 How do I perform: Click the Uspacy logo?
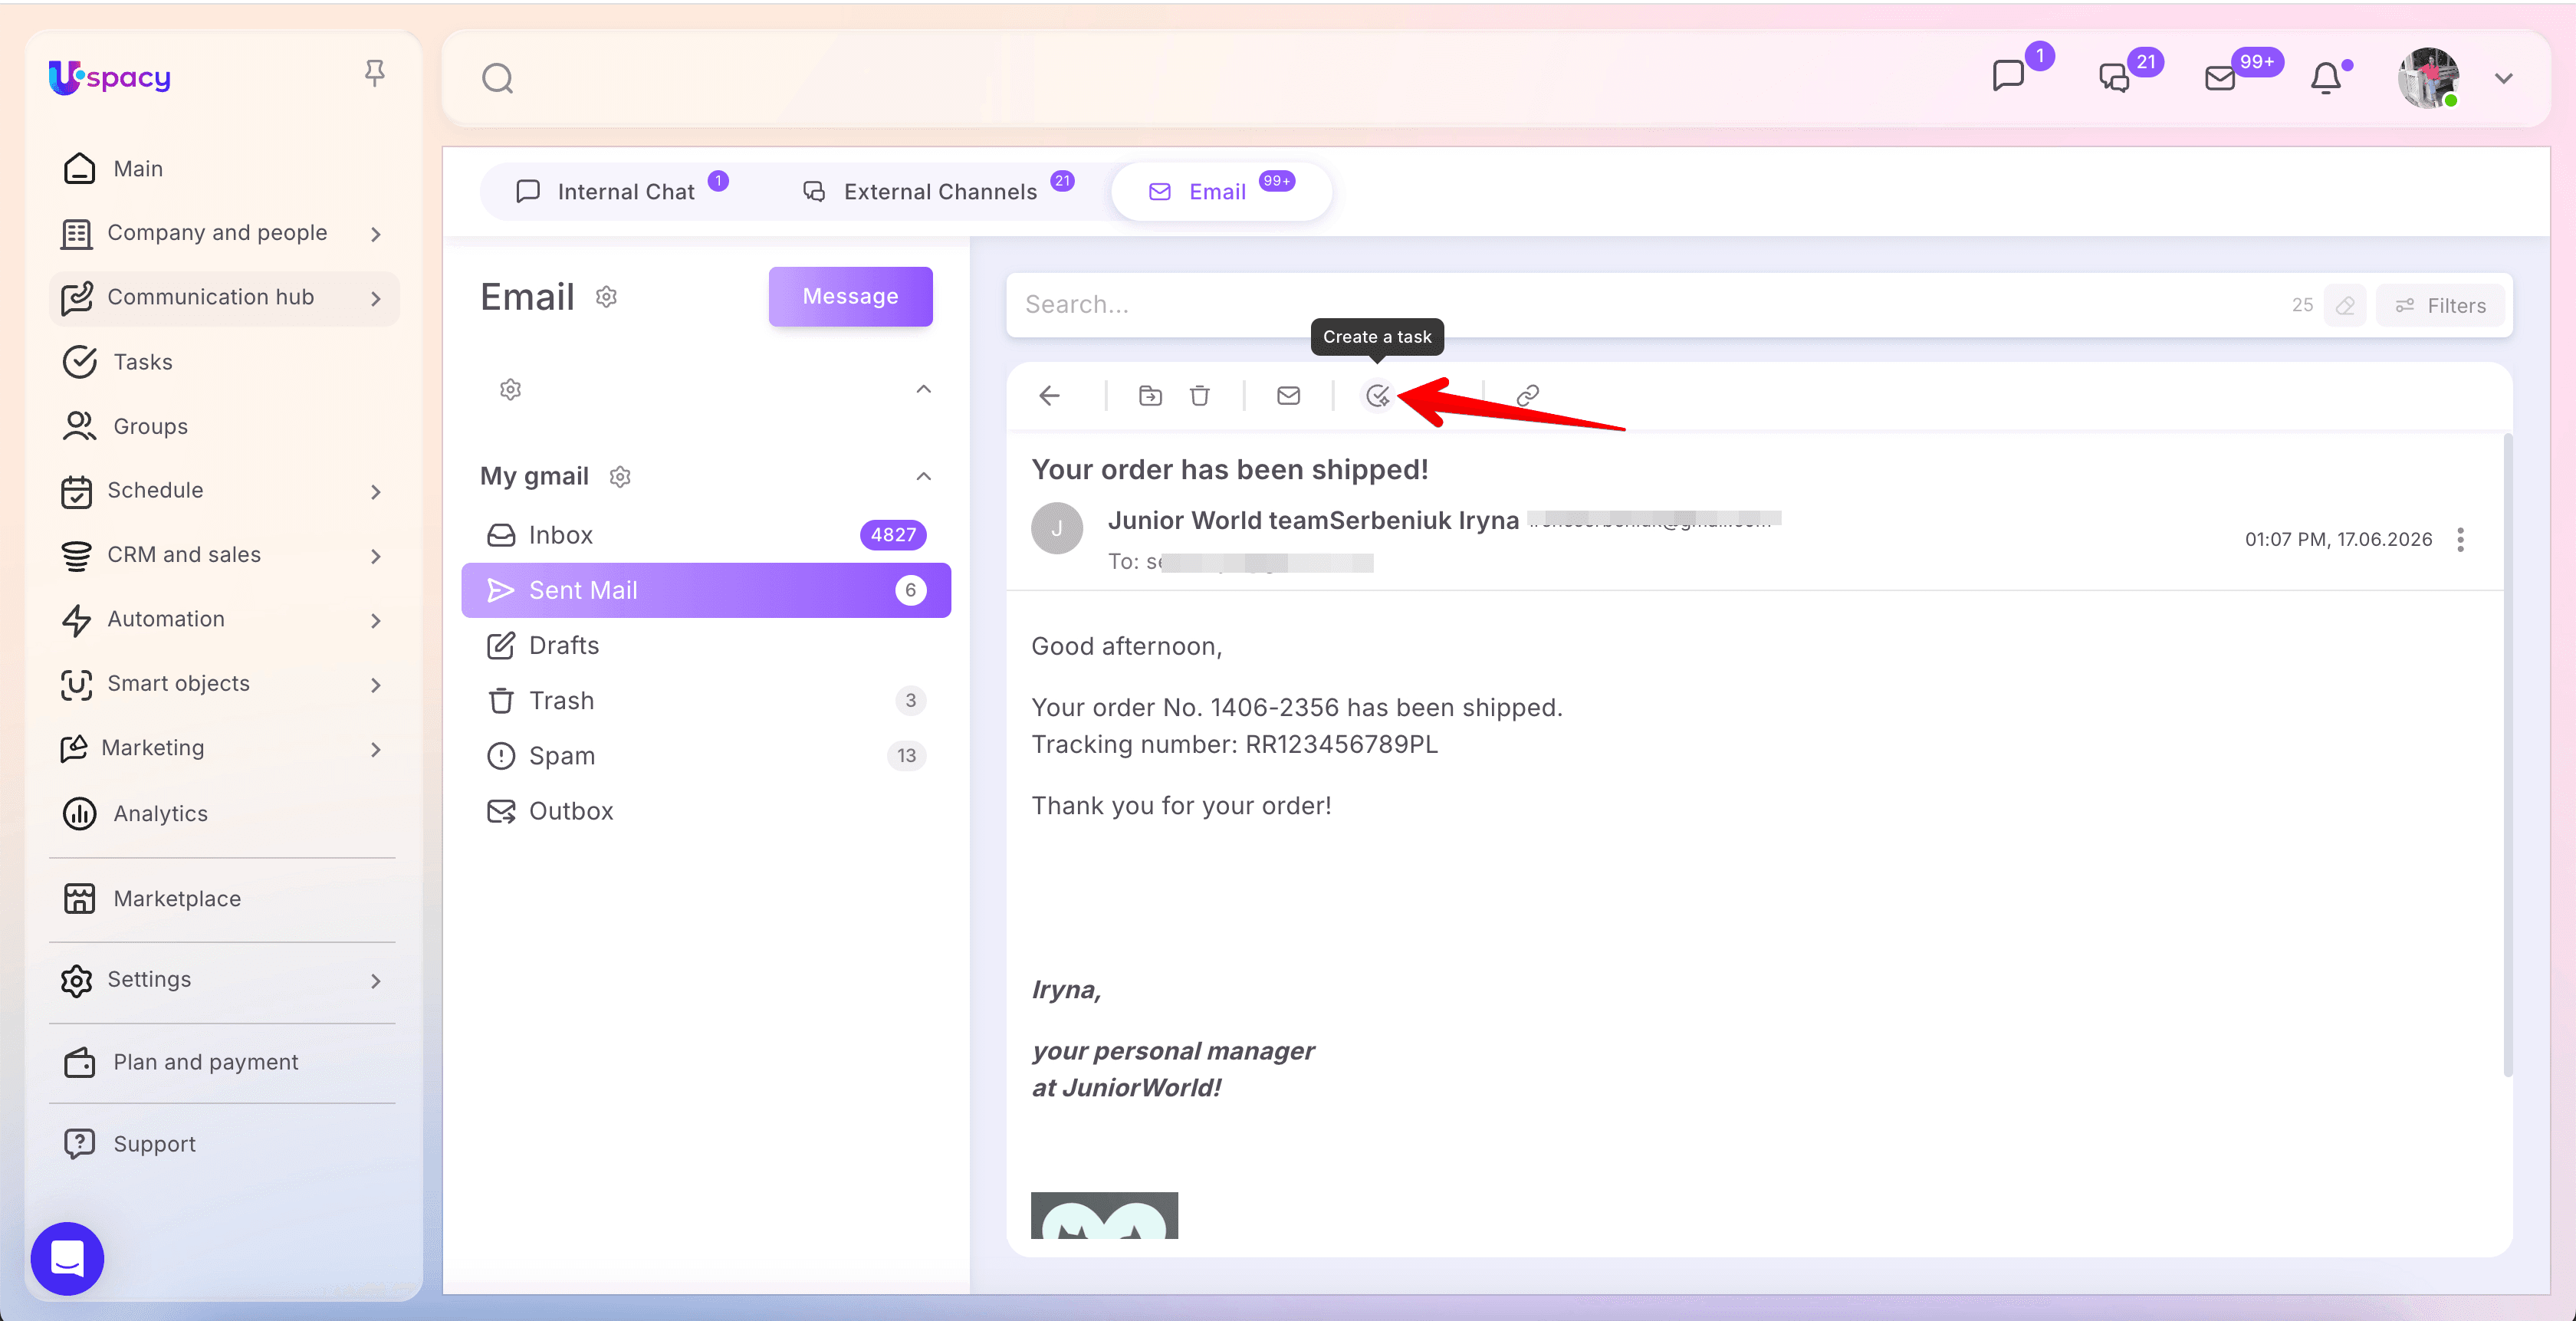pos(110,77)
